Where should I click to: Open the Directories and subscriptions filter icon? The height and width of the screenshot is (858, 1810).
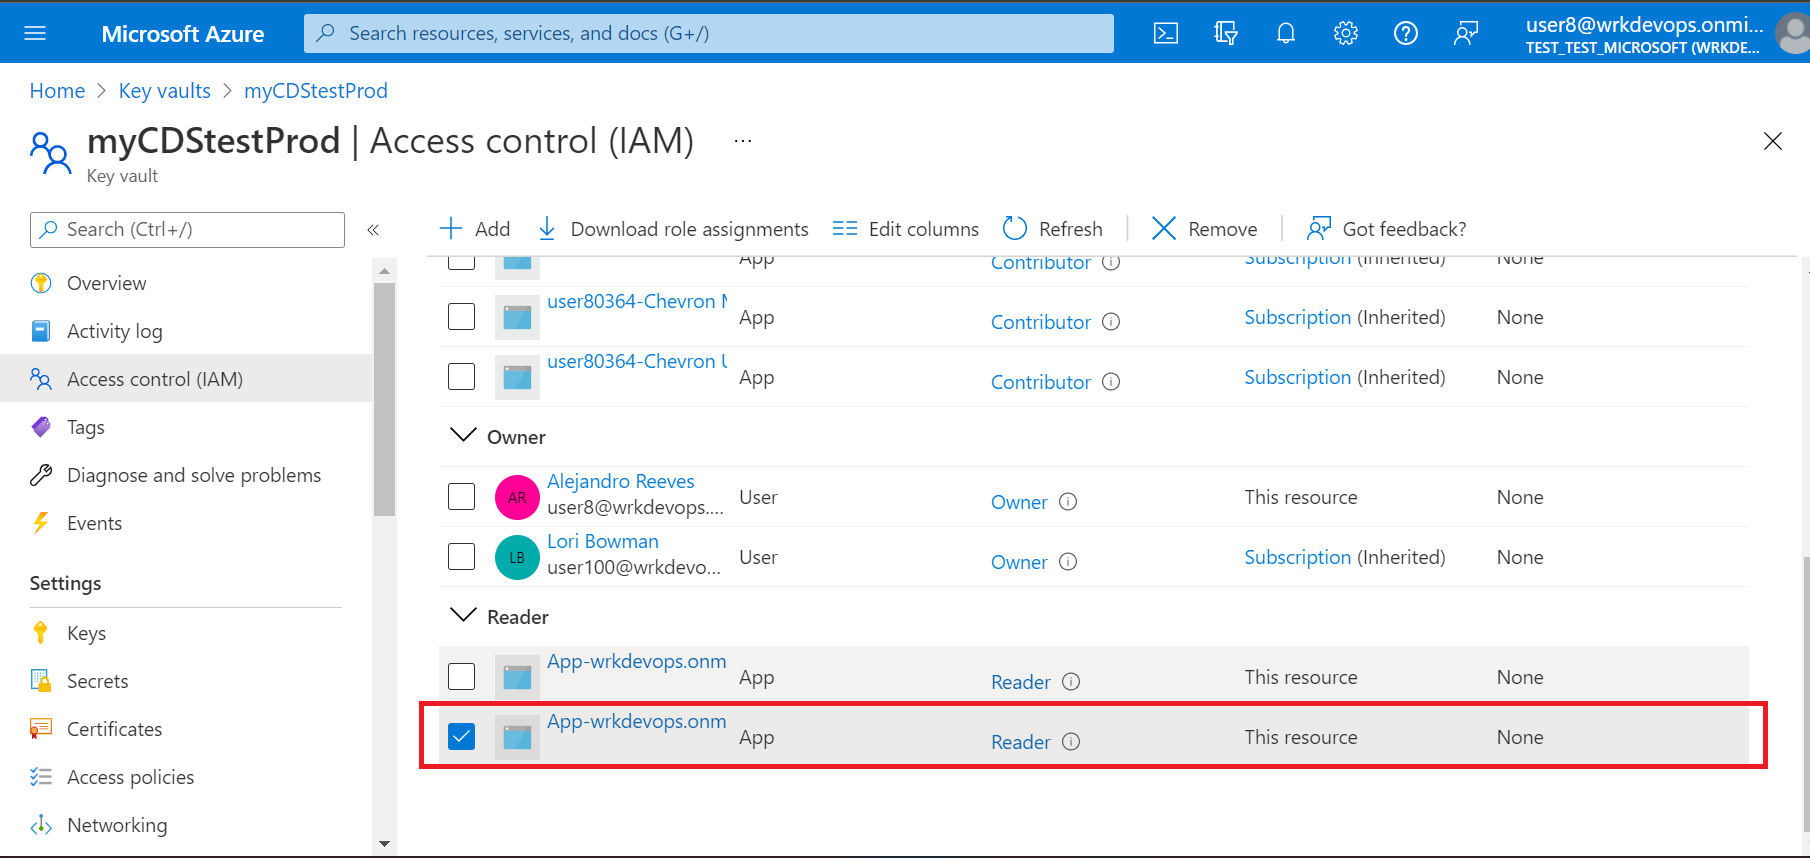[1225, 33]
